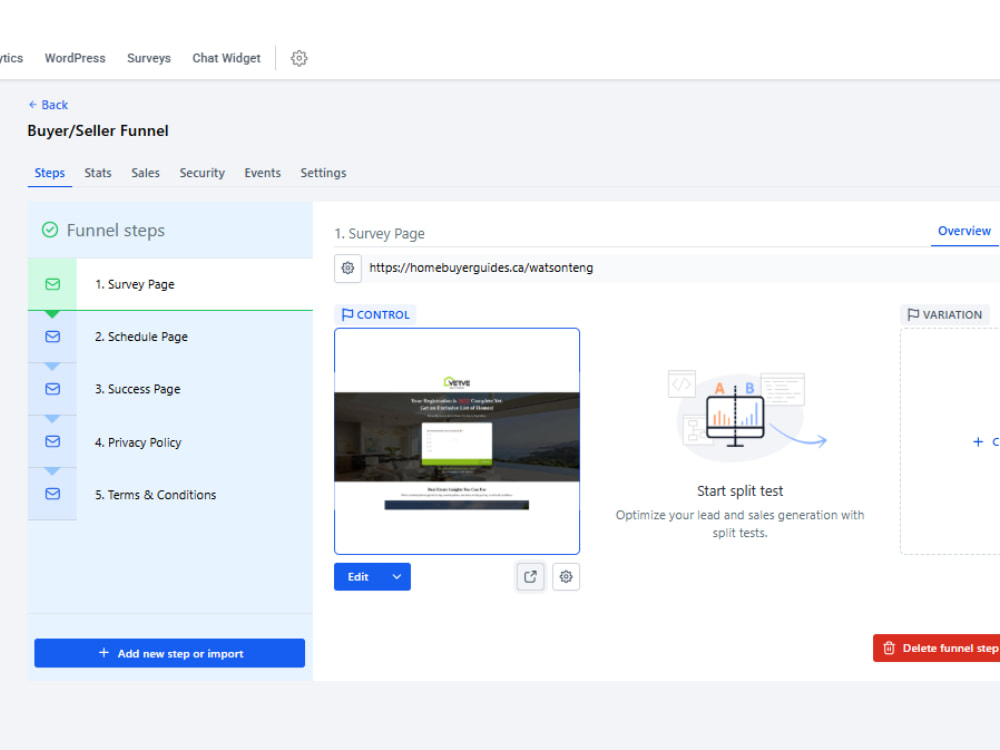Switch to the Stats tab

98,173
